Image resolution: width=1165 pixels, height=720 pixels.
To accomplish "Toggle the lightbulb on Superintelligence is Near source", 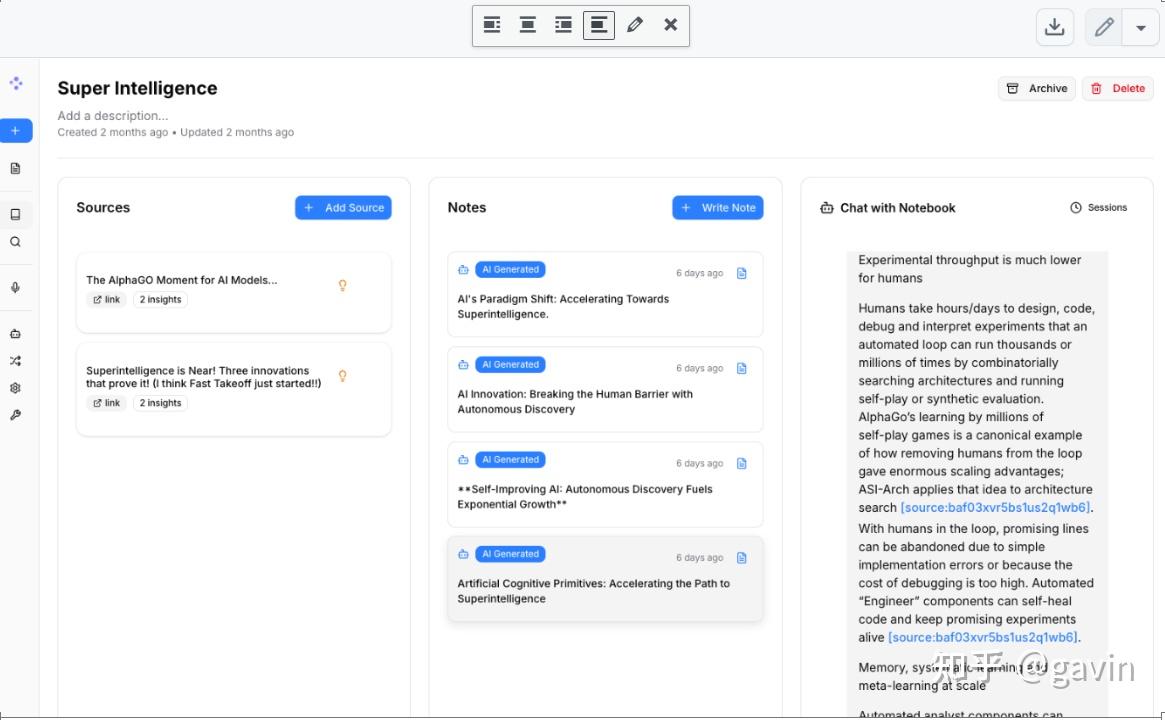I will [x=343, y=376].
